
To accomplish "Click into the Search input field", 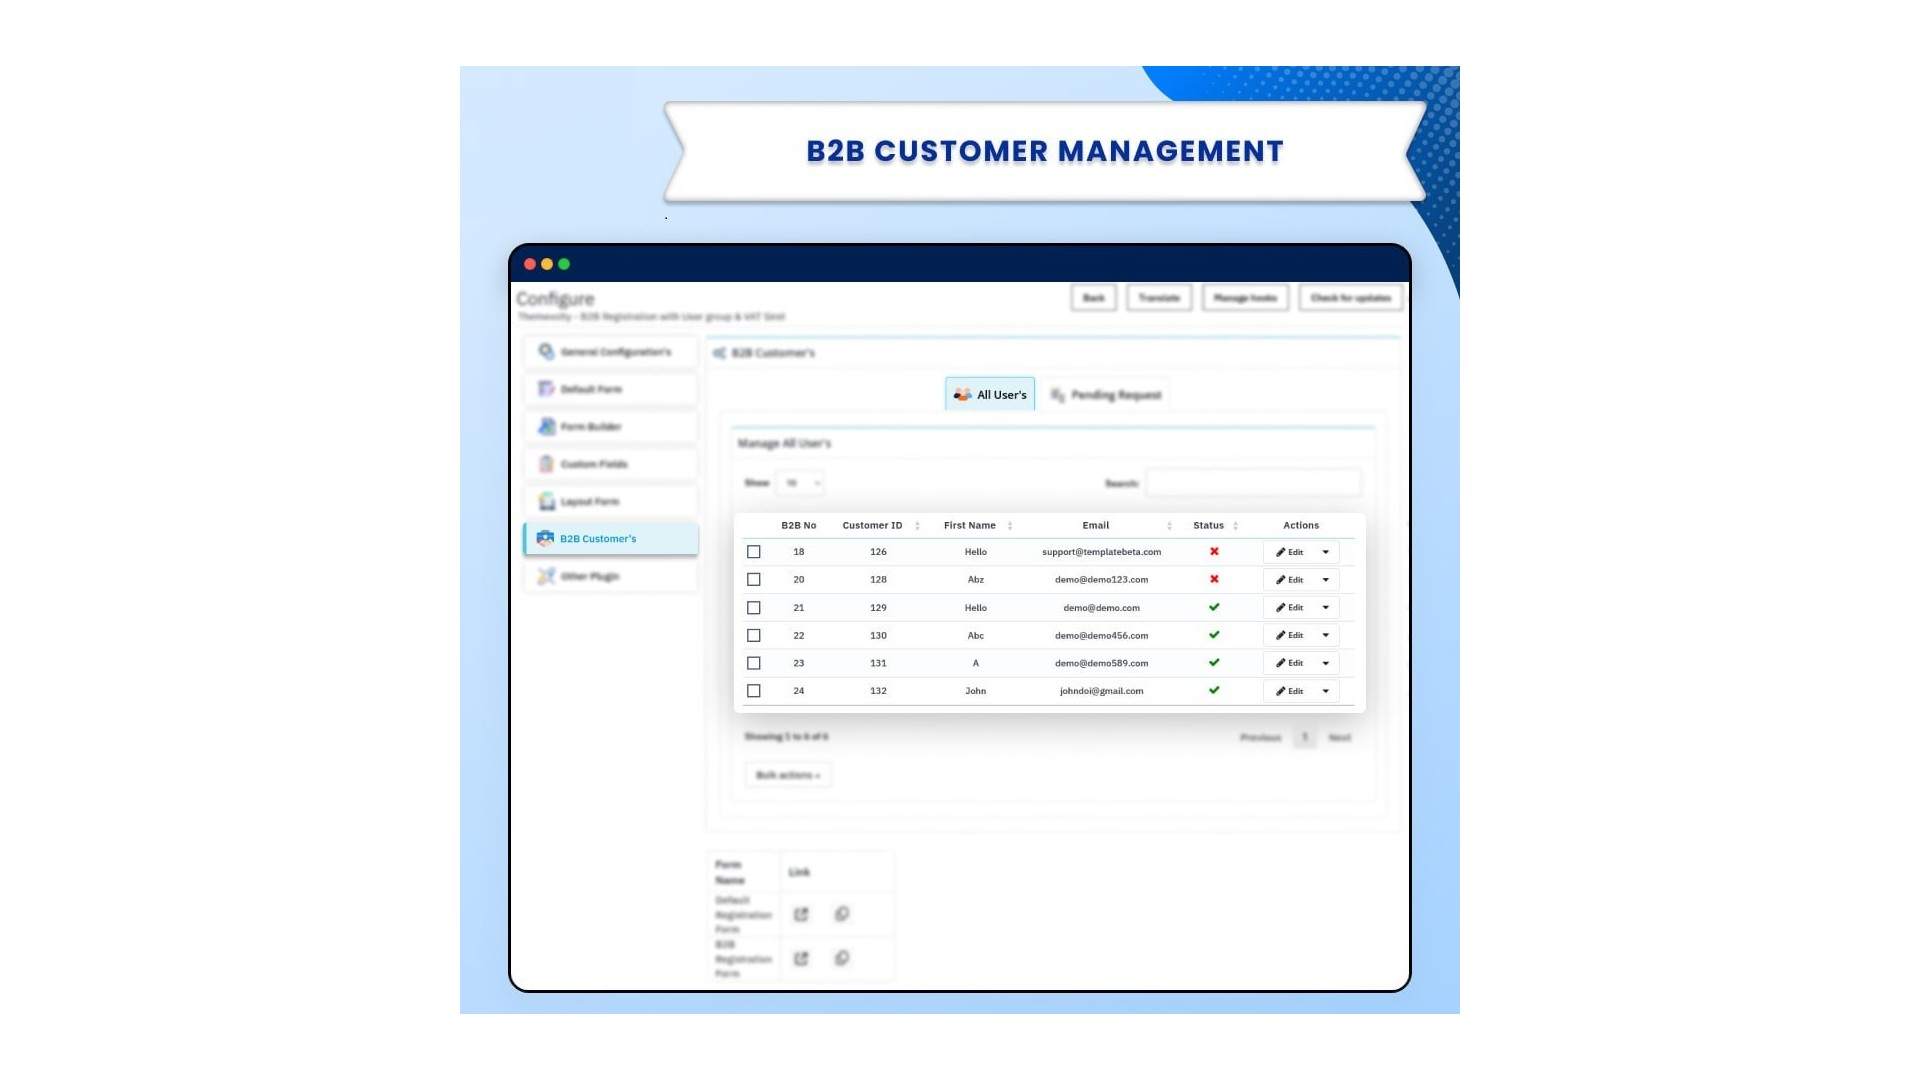I will [x=1253, y=483].
